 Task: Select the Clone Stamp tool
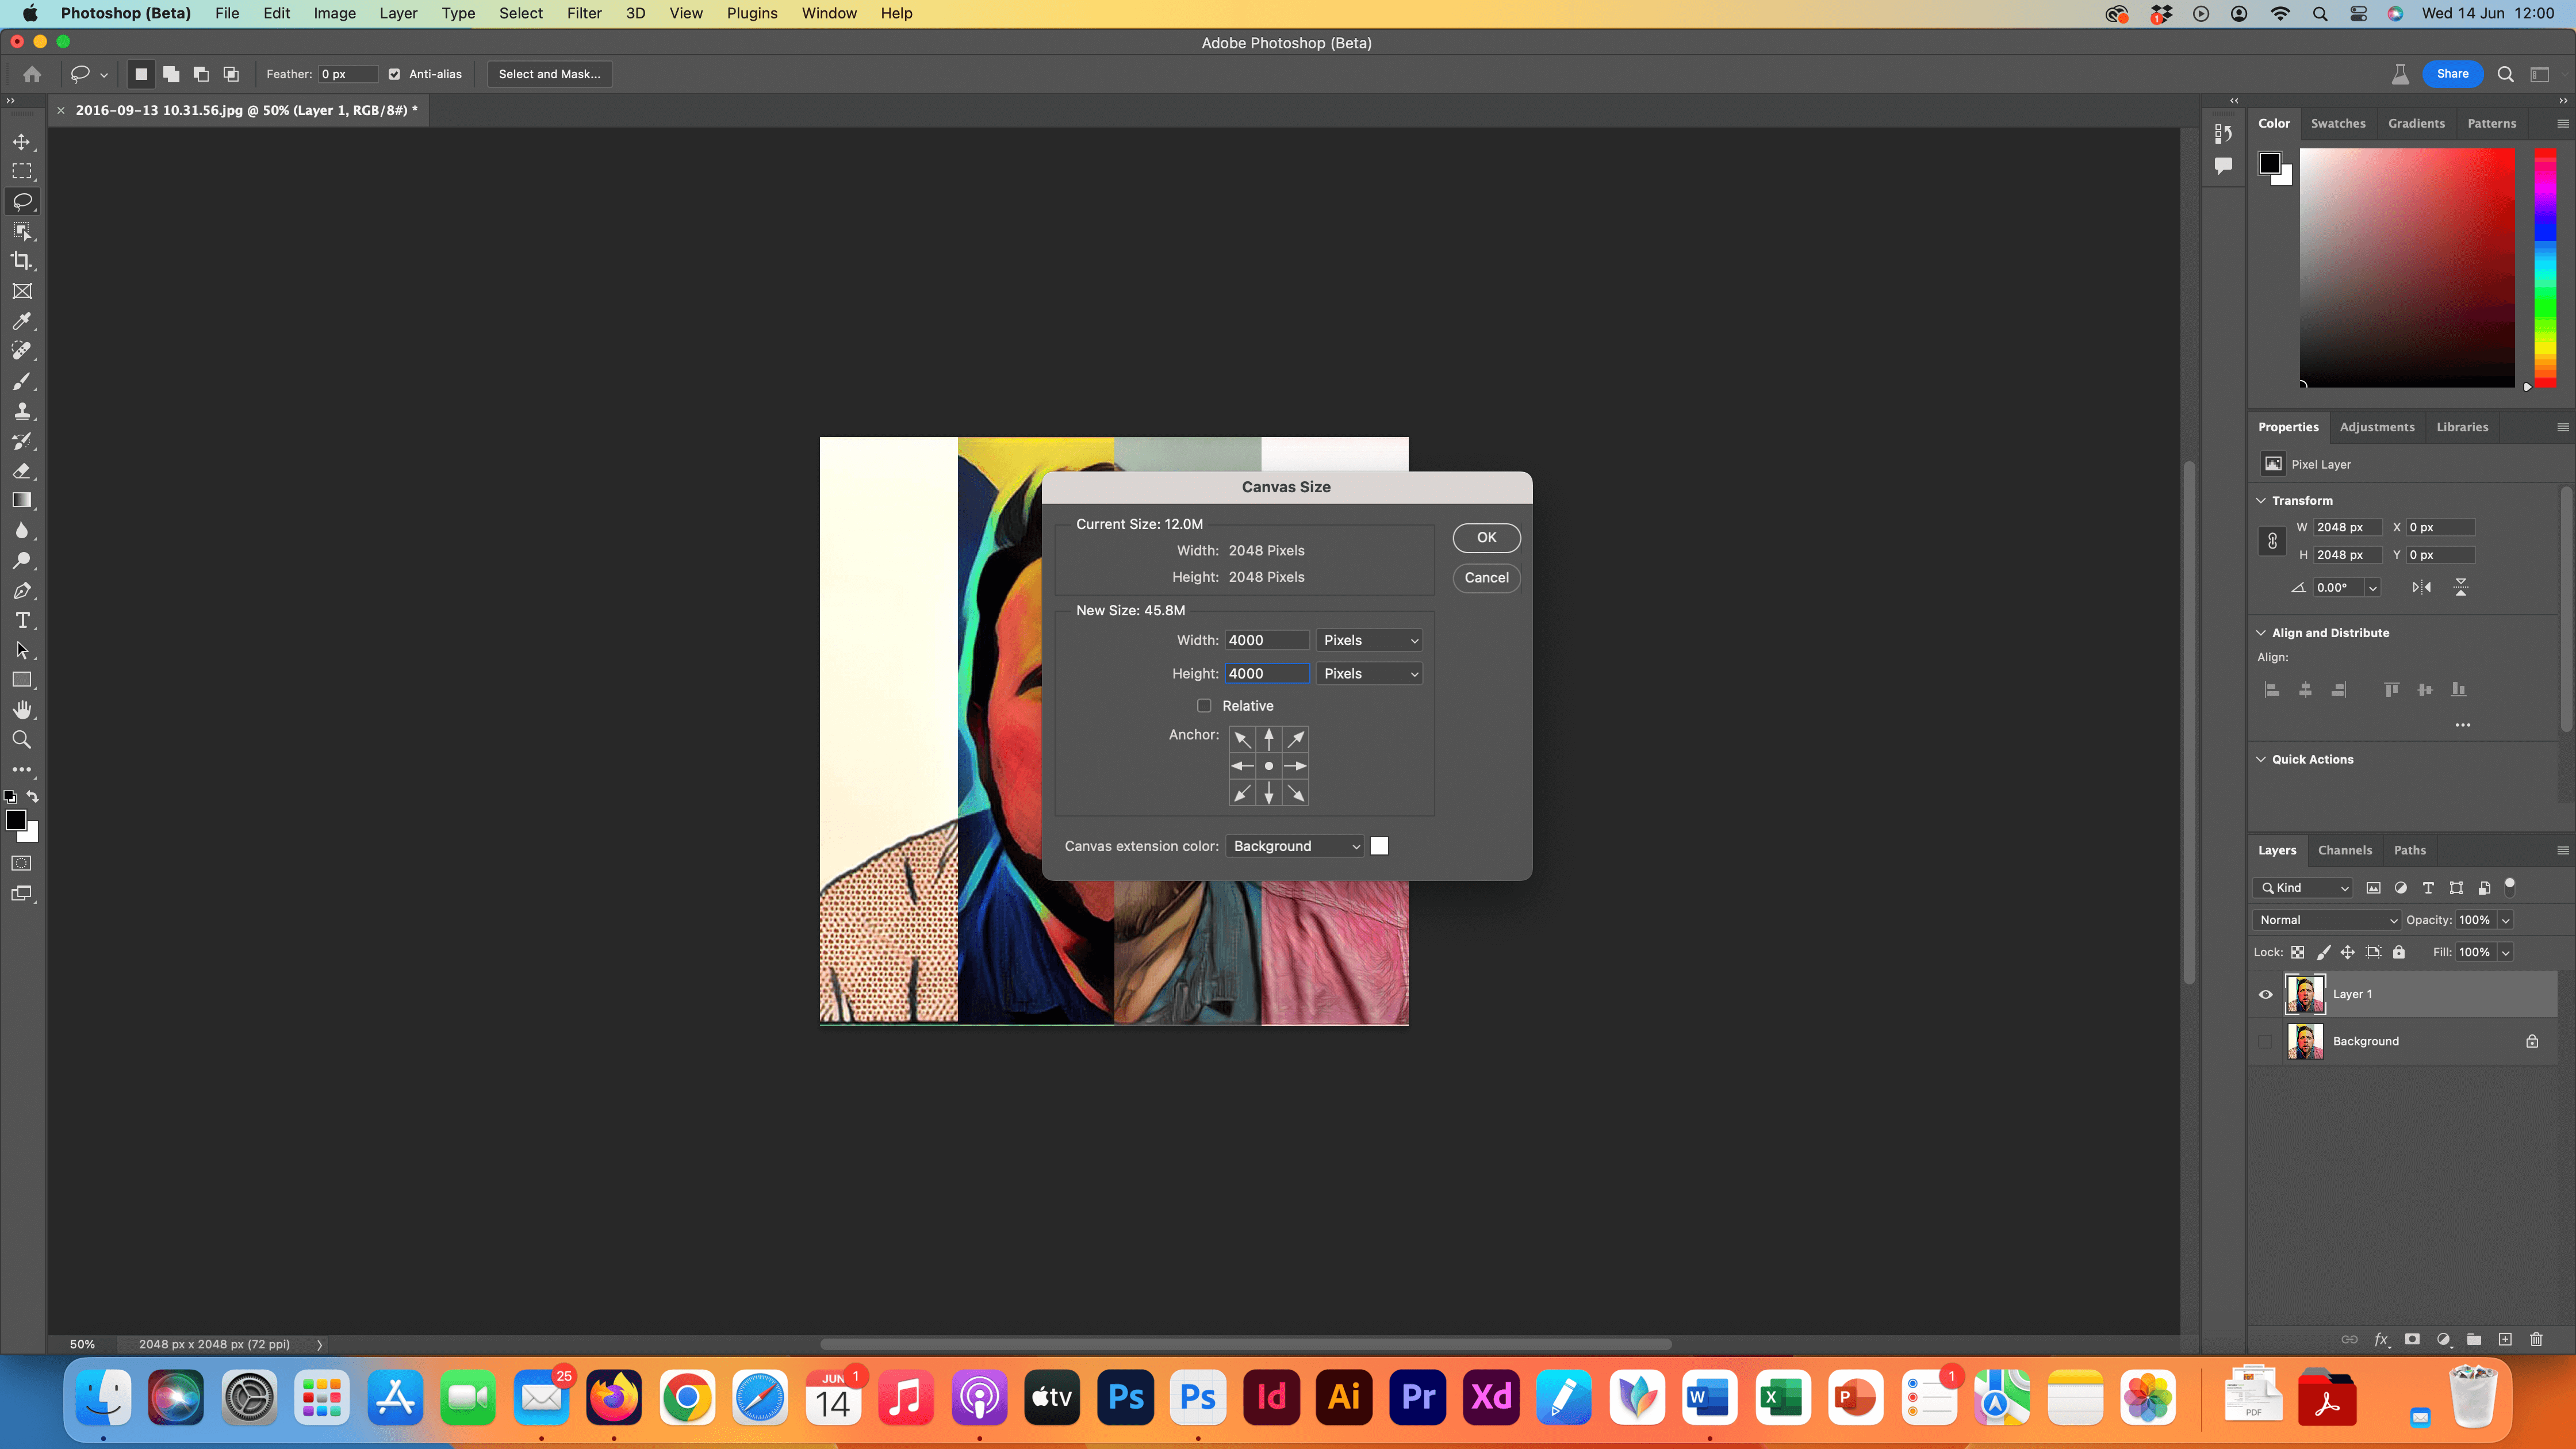pyautogui.click(x=22, y=411)
